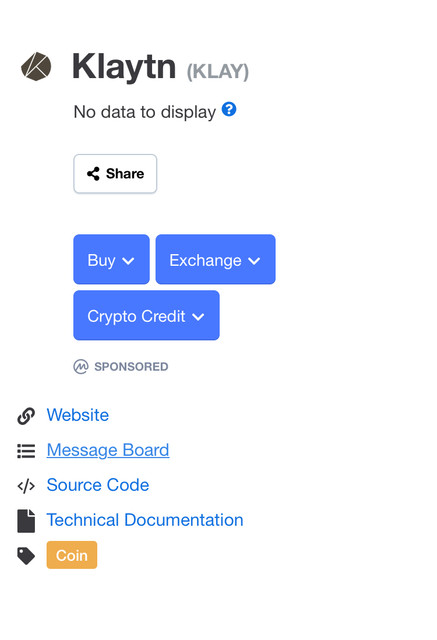Click the Share button
The height and width of the screenshot is (640, 437).
(x=115, y=174)
